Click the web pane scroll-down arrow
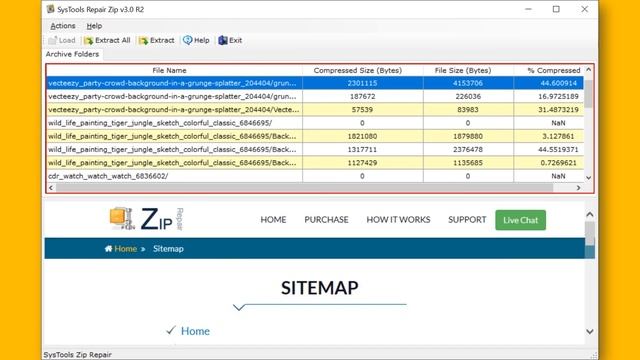This screenshot has width=640, height=360. (590, 331)
